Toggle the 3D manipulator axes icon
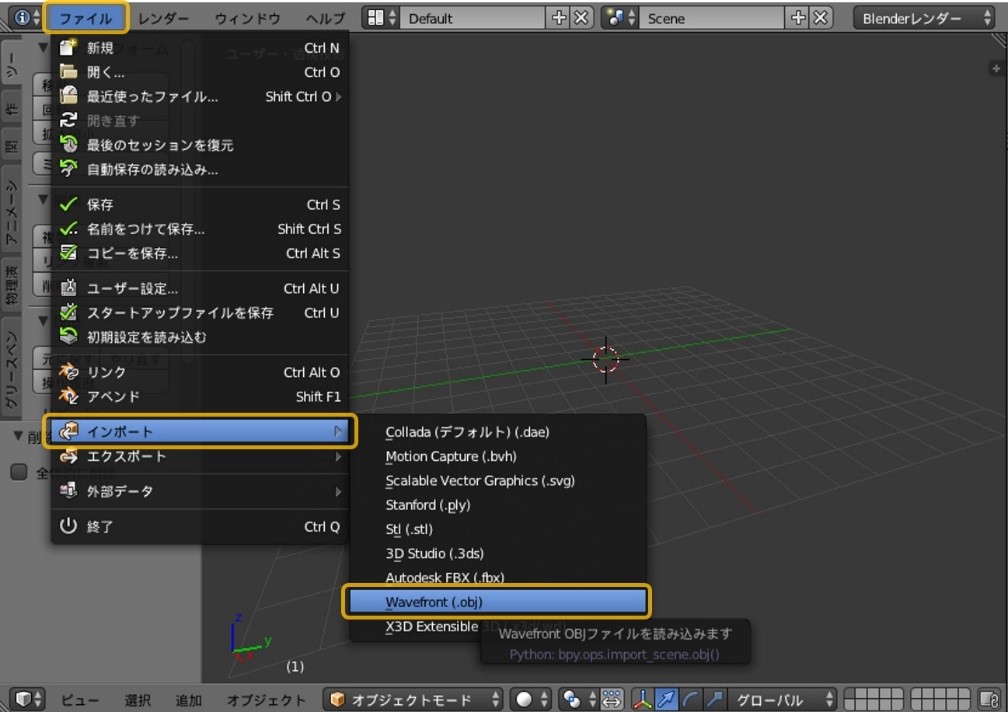The height and width of the screenshot is (712, 1008). [x=643, y=699]
